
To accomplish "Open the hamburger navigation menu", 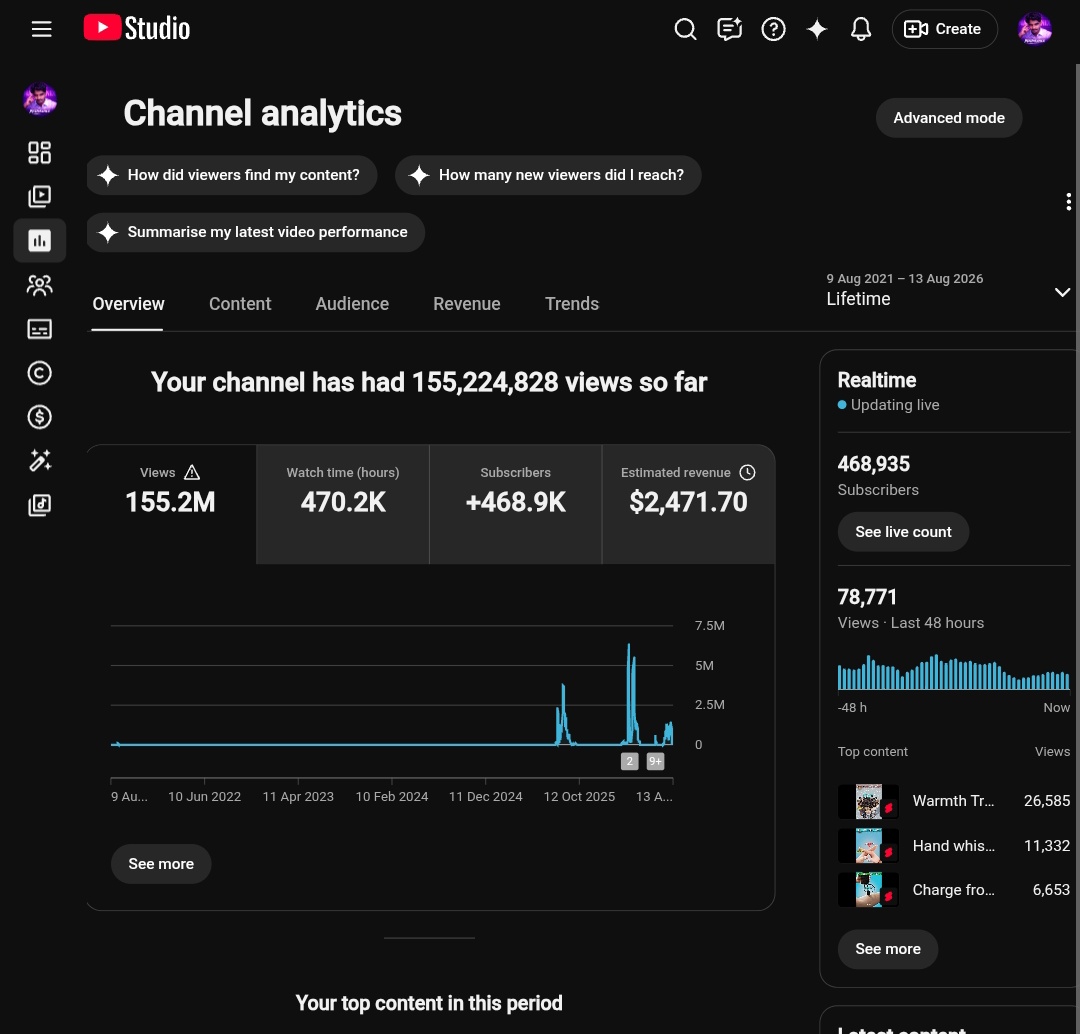I will point(41,29).
